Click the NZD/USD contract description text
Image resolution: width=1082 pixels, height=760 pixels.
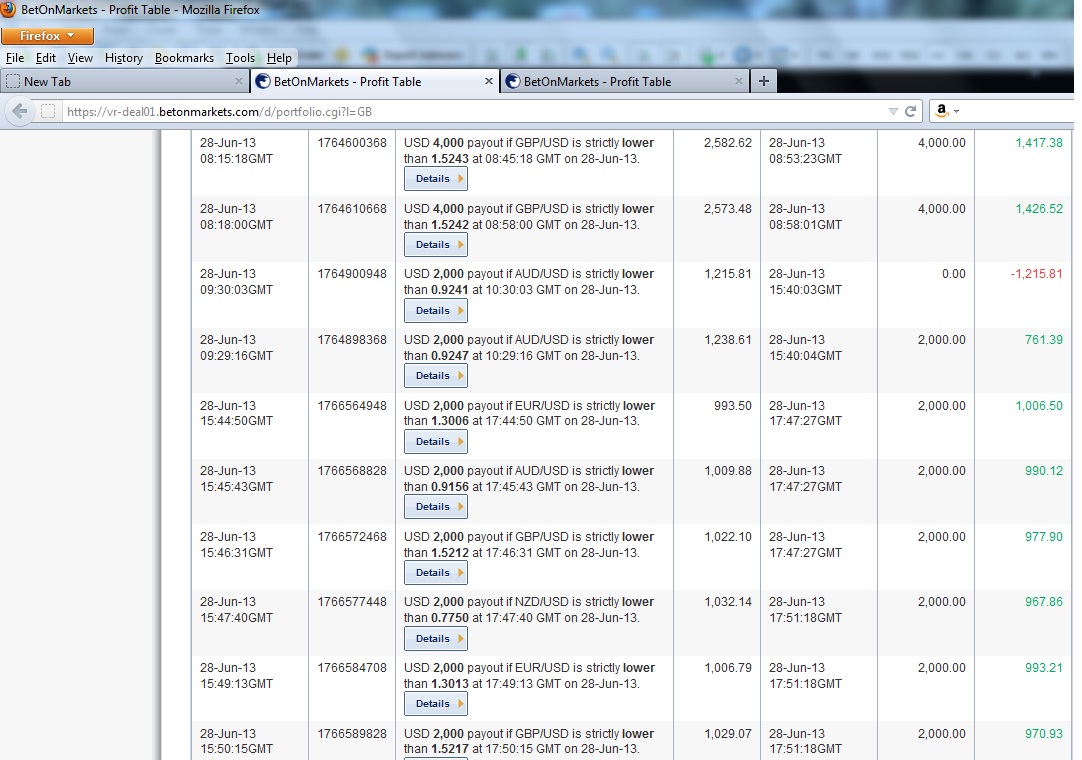[529, 610]
